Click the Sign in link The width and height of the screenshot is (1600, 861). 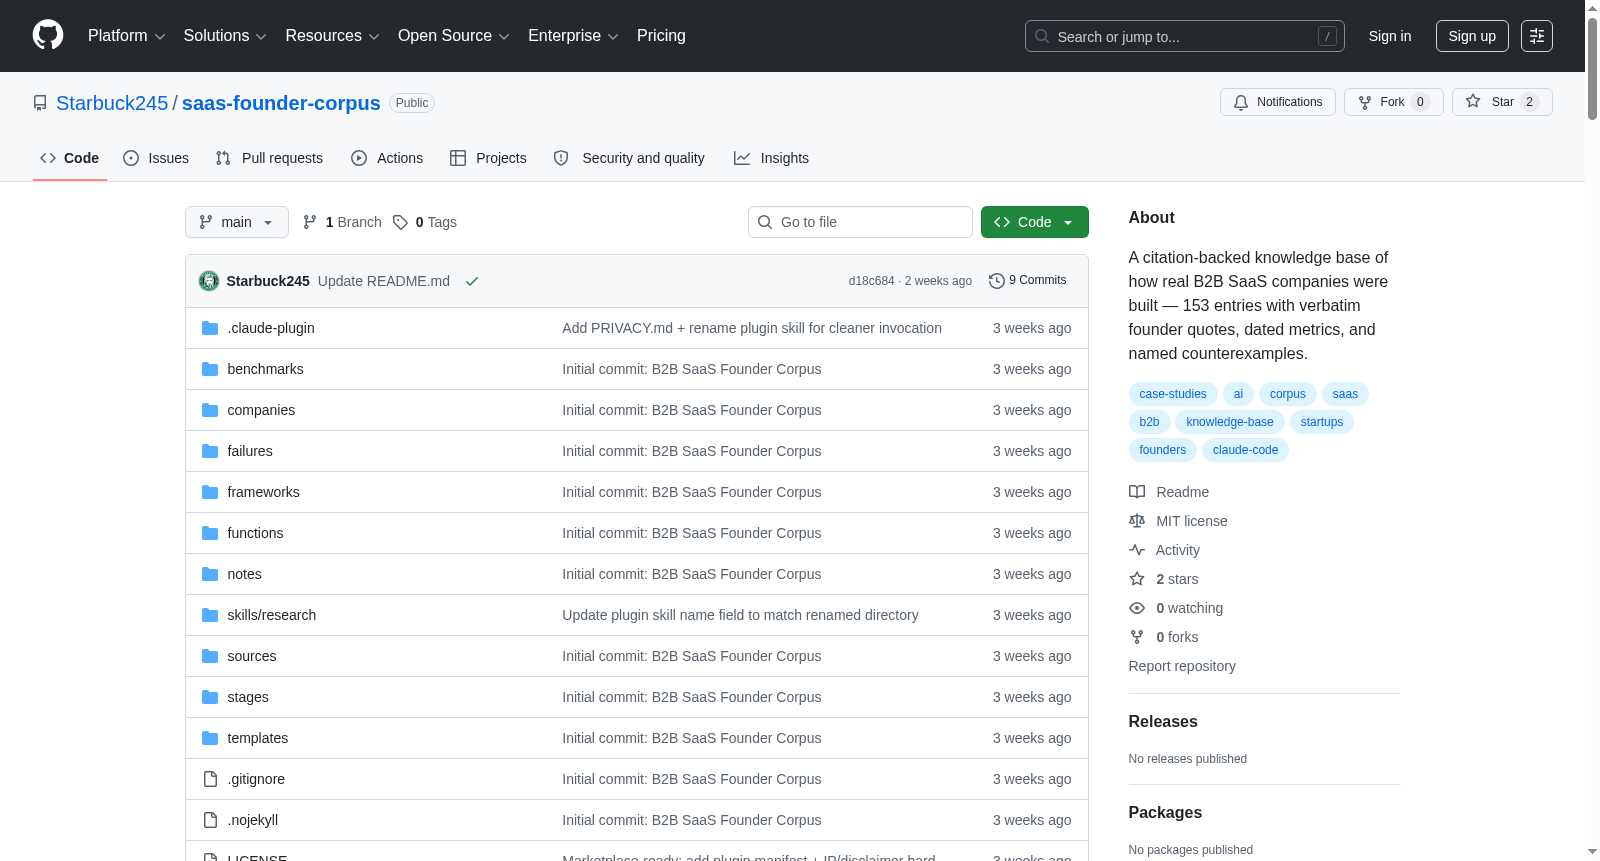tap(1390, 36)
